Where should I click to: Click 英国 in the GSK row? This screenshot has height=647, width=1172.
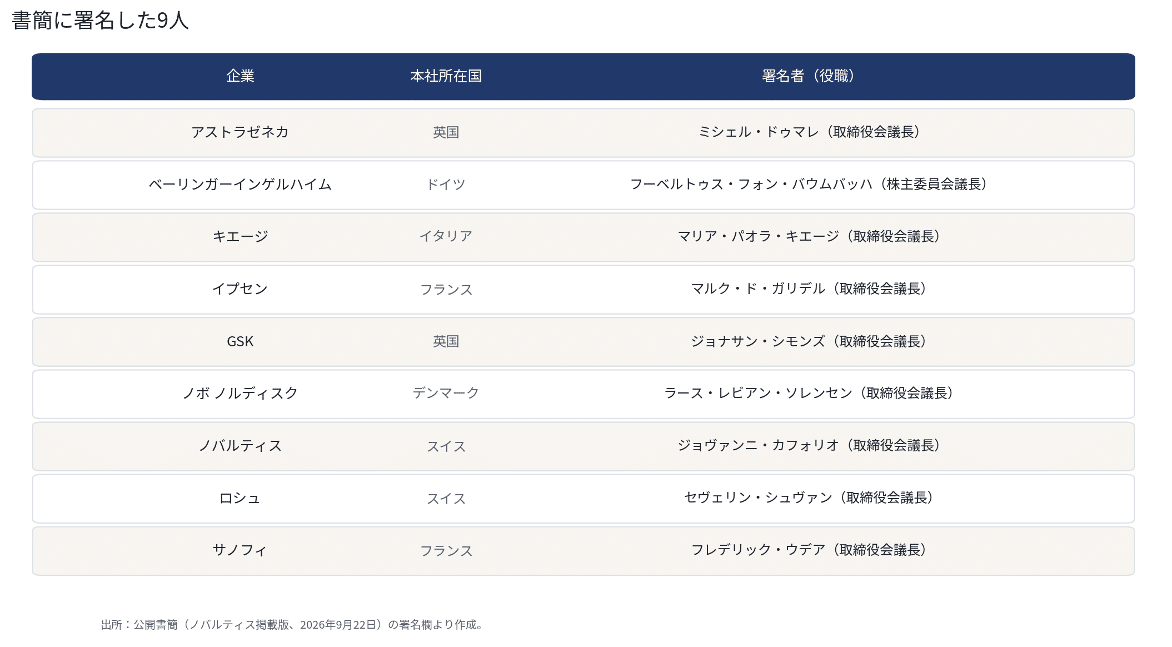tap(445, 341)
